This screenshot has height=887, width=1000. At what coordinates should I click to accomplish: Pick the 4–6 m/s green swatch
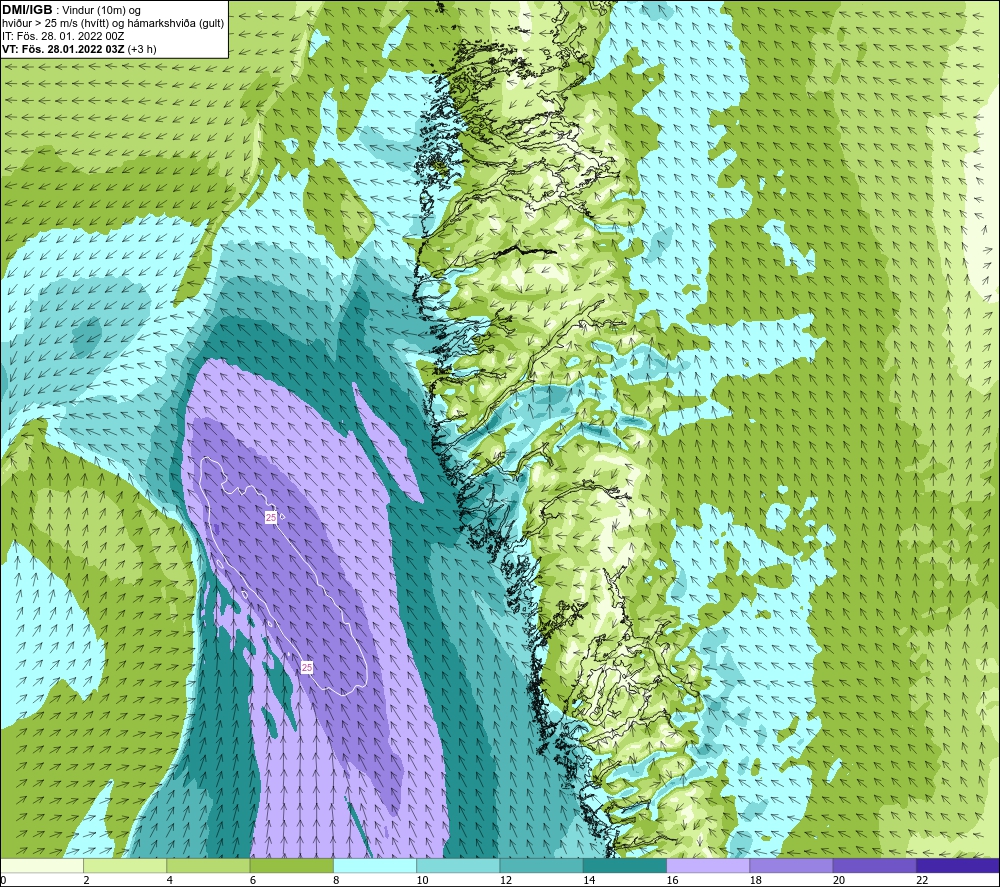(x=209, y=865)
